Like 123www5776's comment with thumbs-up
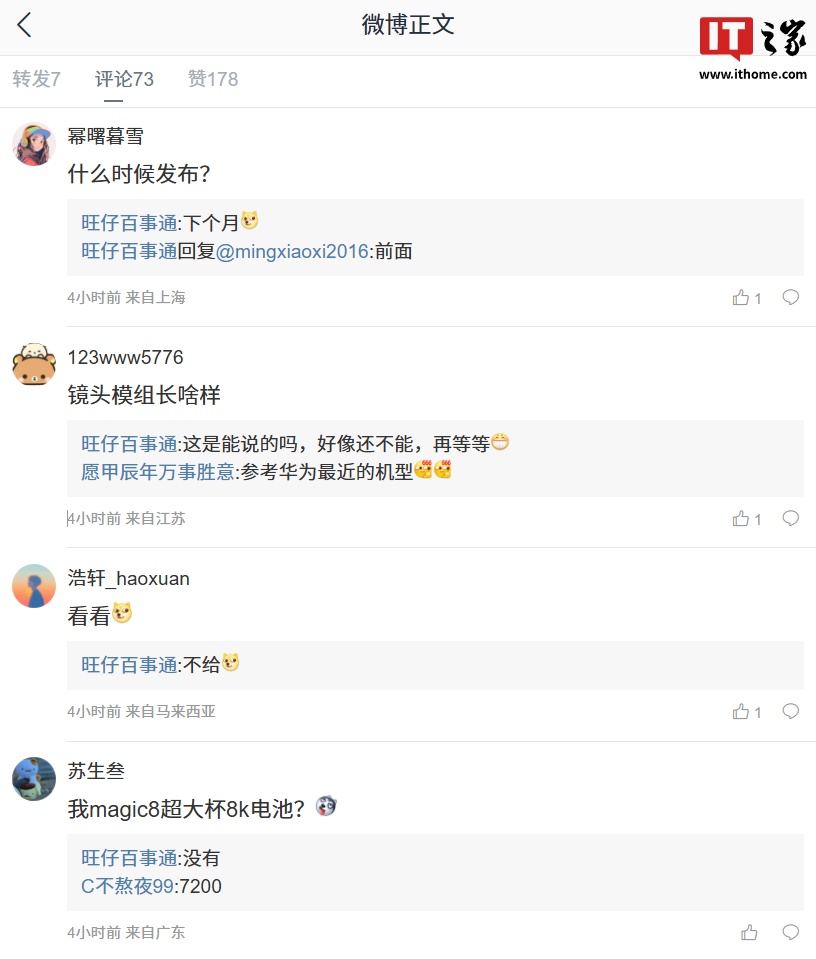The height and width of the screenshot is (959, 816). [x=741, y=519]
